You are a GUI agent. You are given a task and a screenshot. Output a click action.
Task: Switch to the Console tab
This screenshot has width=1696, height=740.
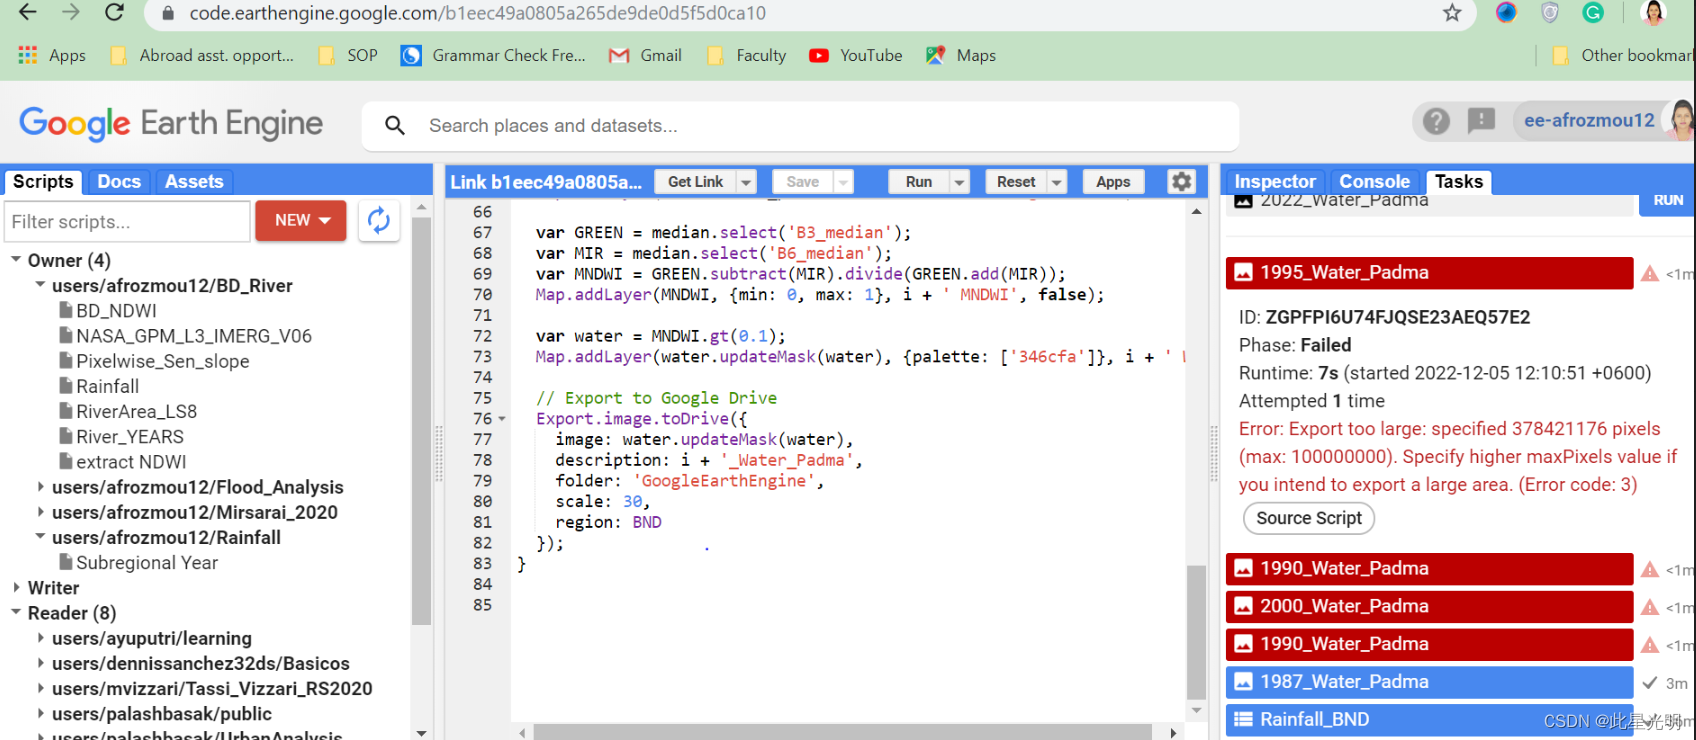1375,182
